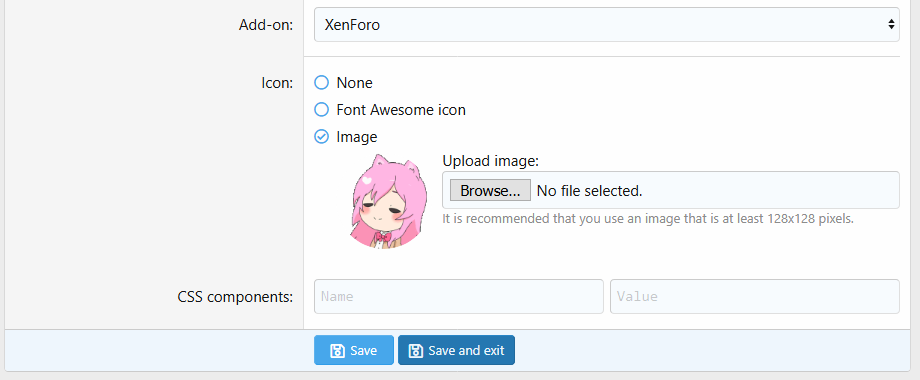
Task: Click the "CSS components:" label
Action: [235, 297]
